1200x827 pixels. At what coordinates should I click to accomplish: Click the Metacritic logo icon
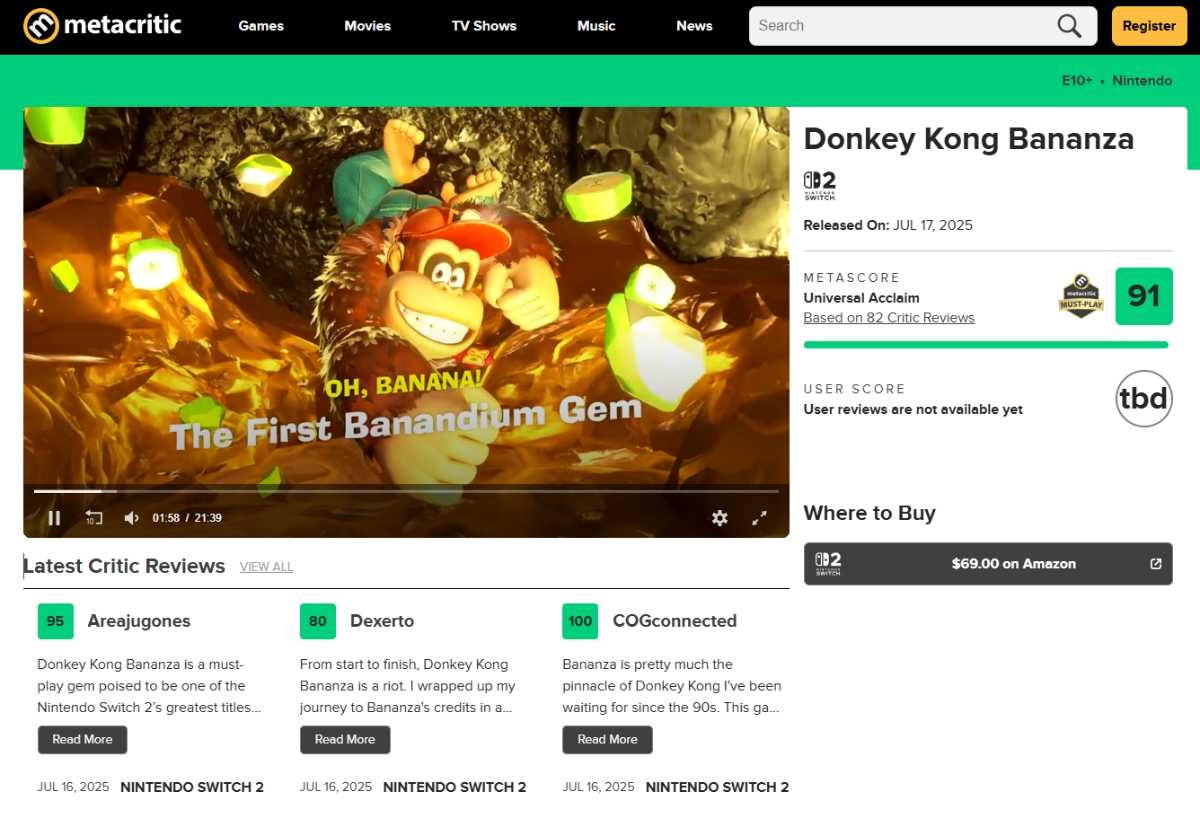tap(41, 26)
